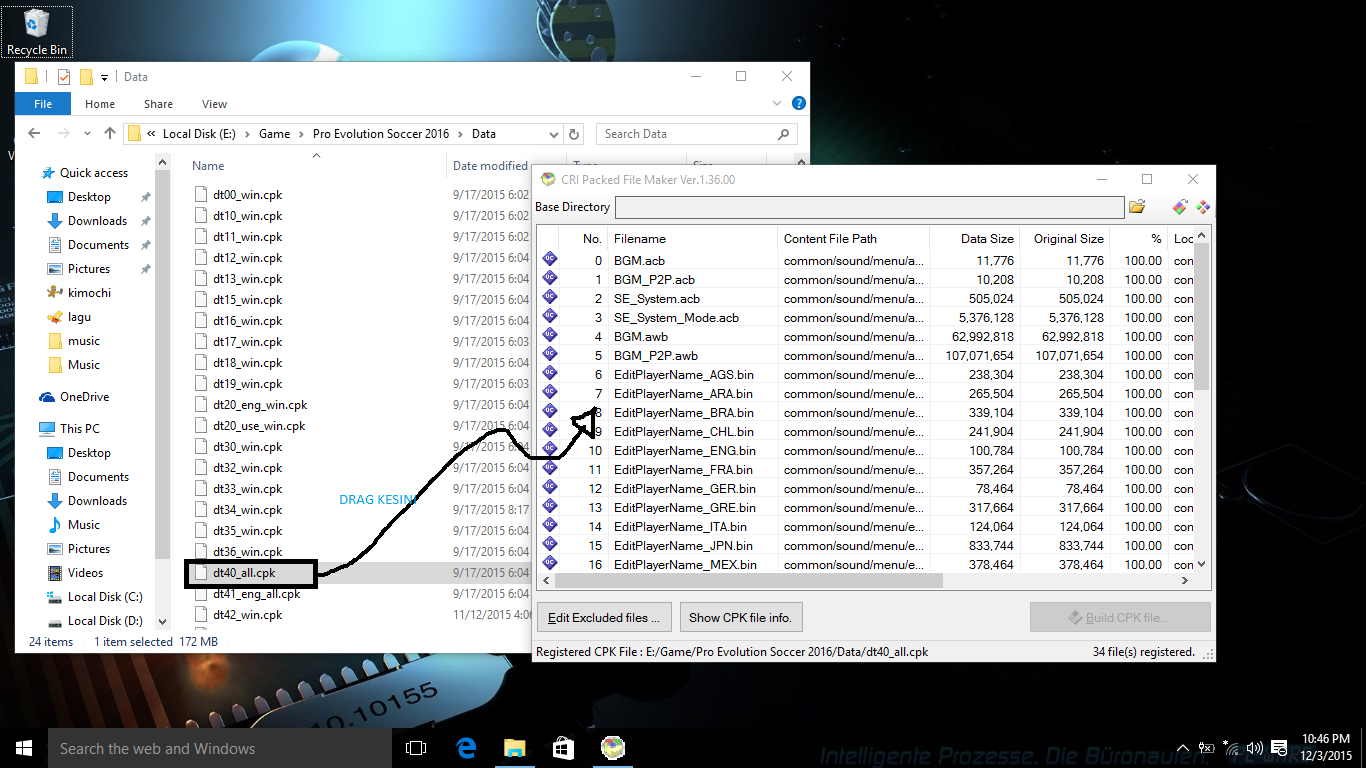Click inside the Base Directory input field
Viewport: 1366px width, 768px height.
coord(870,207)
